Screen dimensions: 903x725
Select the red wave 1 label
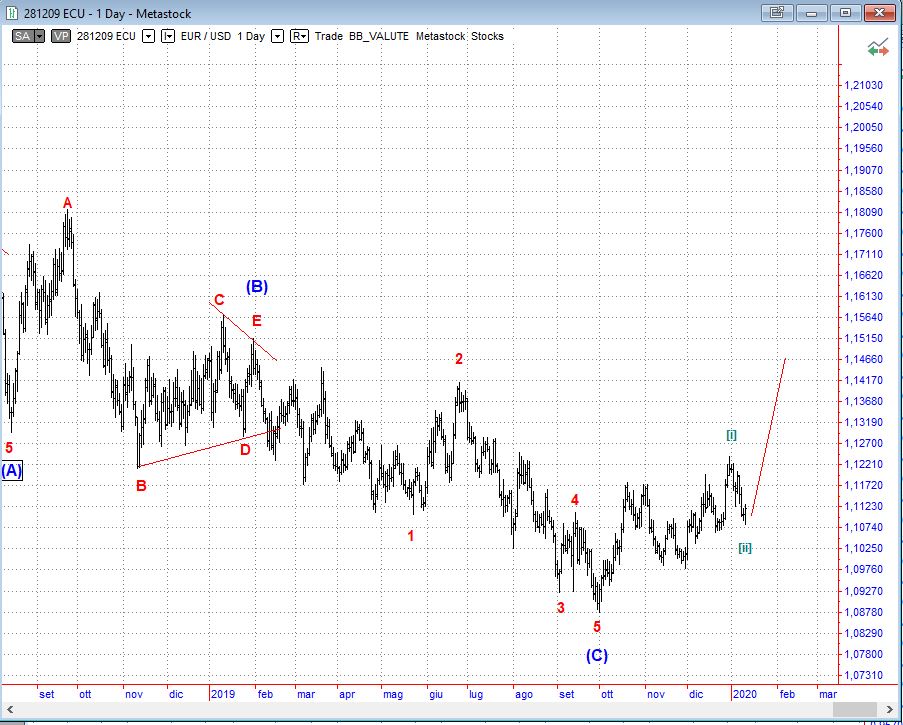click(411, 536)
